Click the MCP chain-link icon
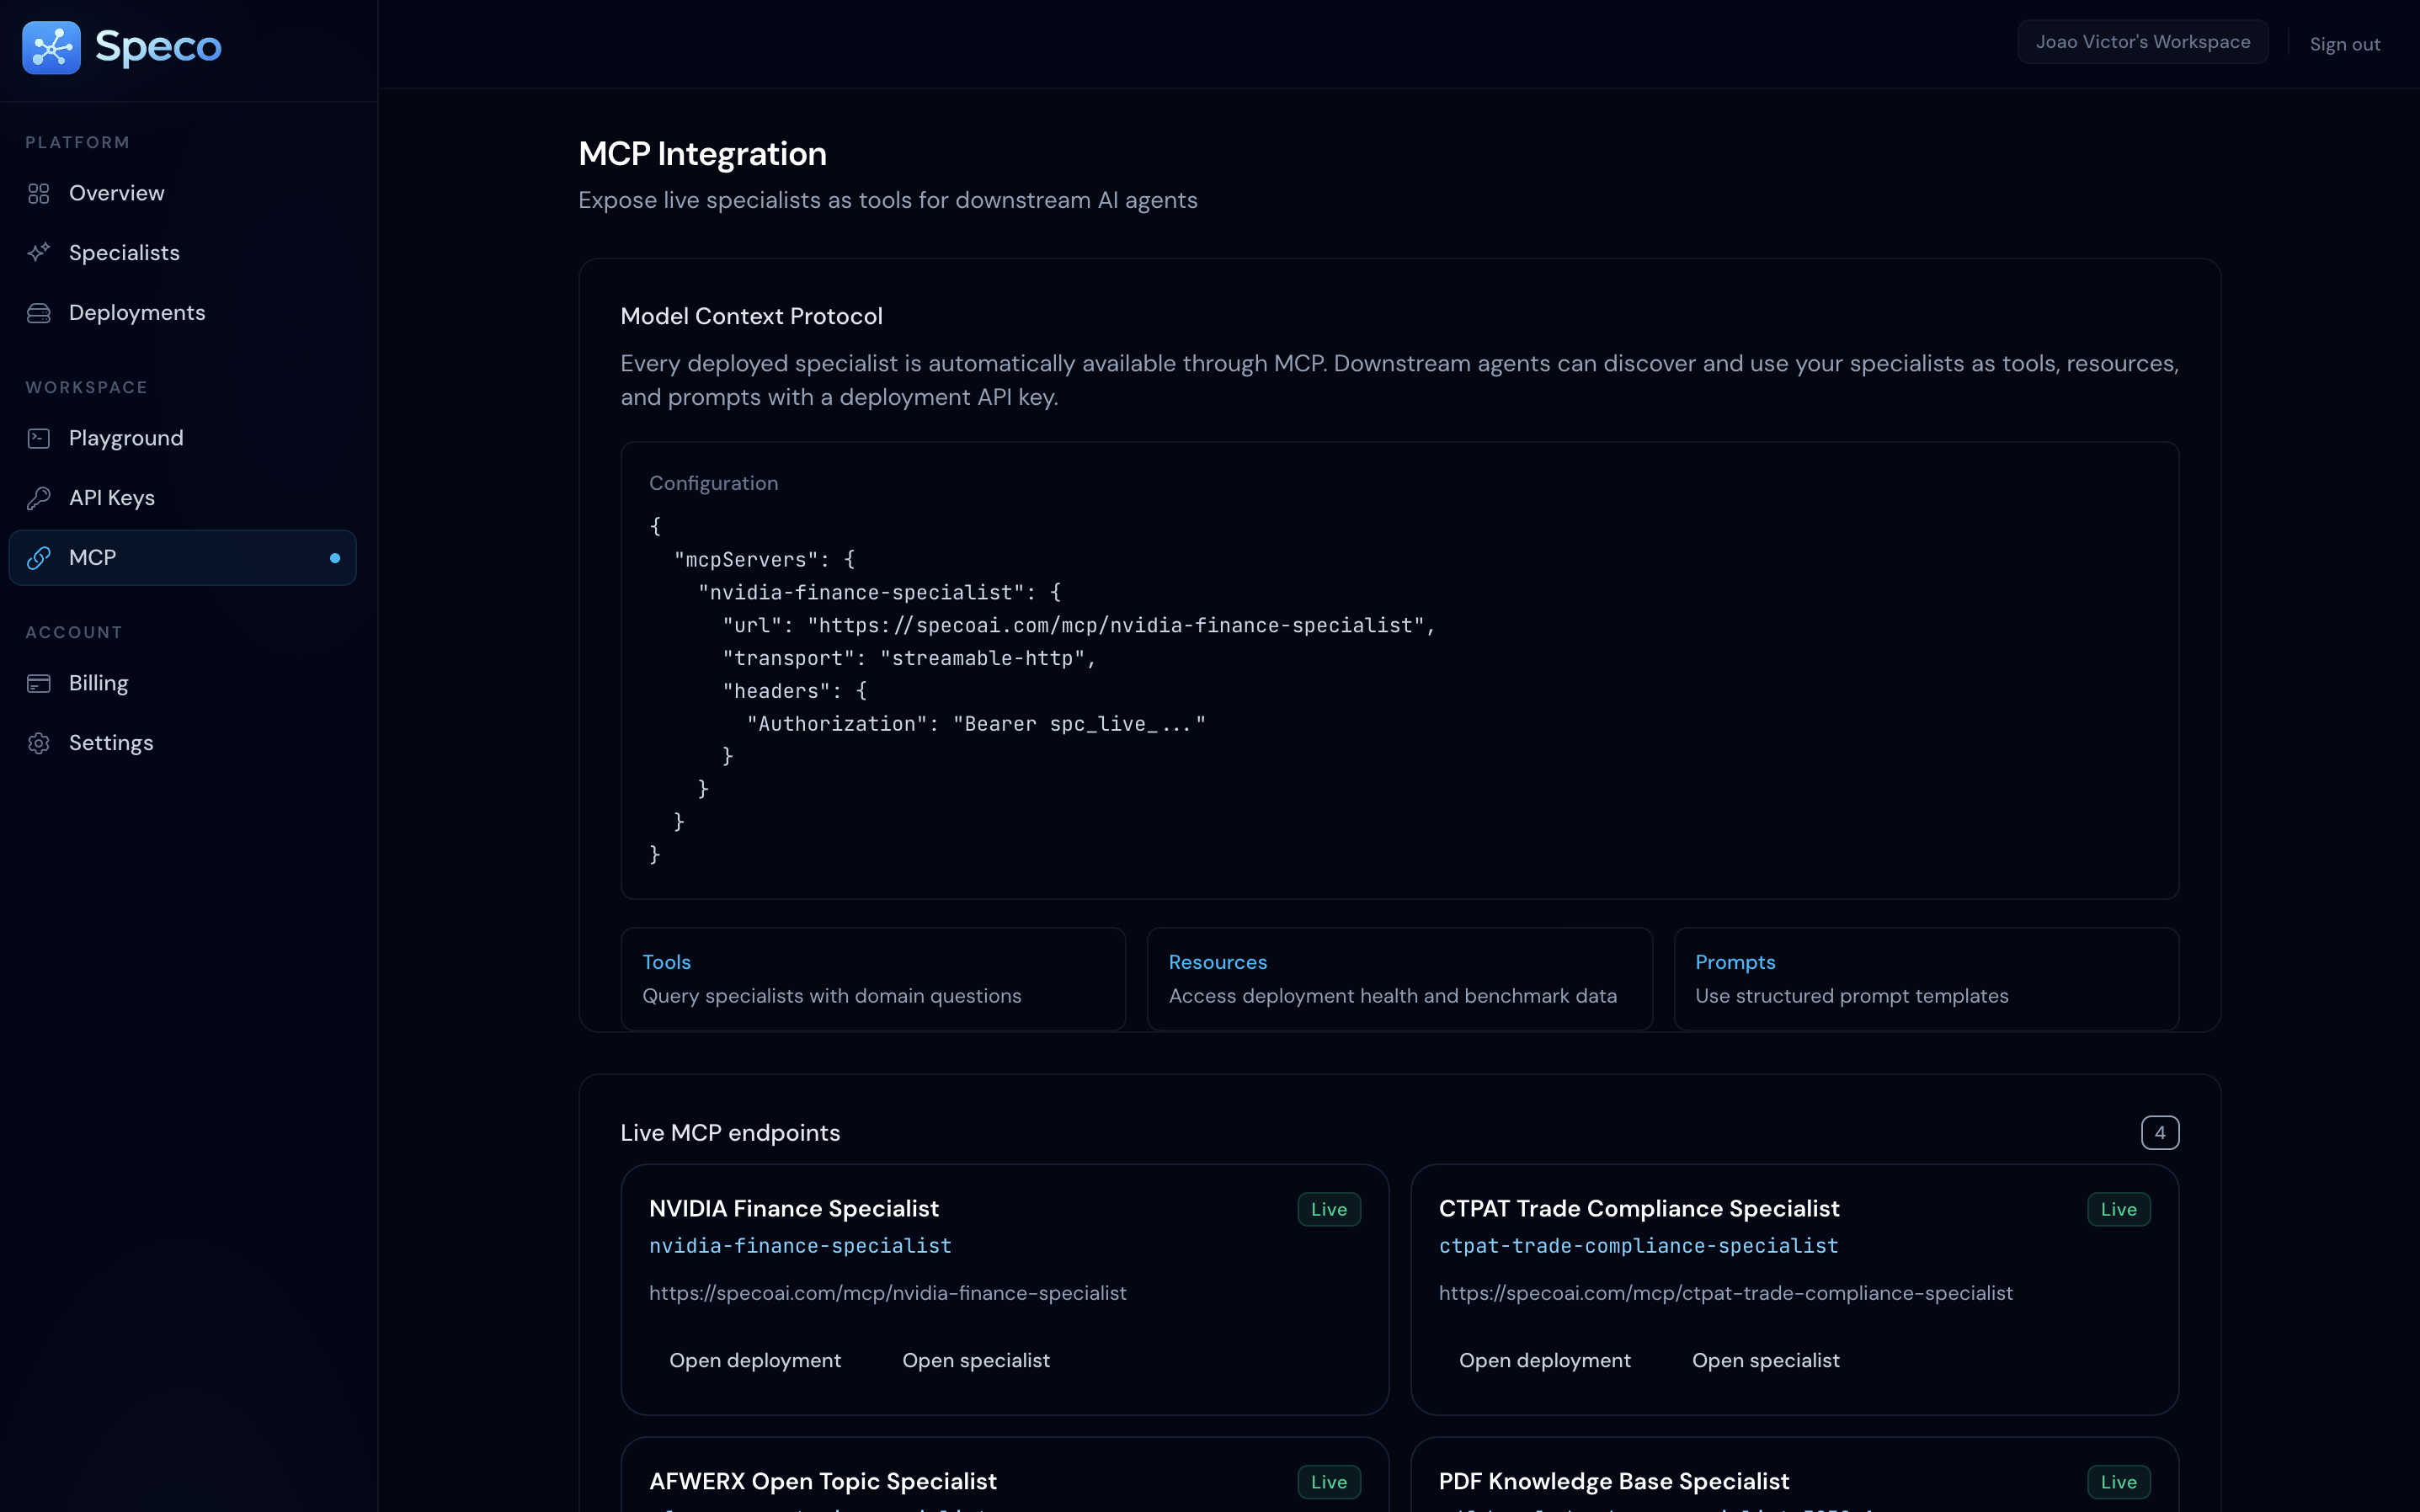 coord(39,557)
